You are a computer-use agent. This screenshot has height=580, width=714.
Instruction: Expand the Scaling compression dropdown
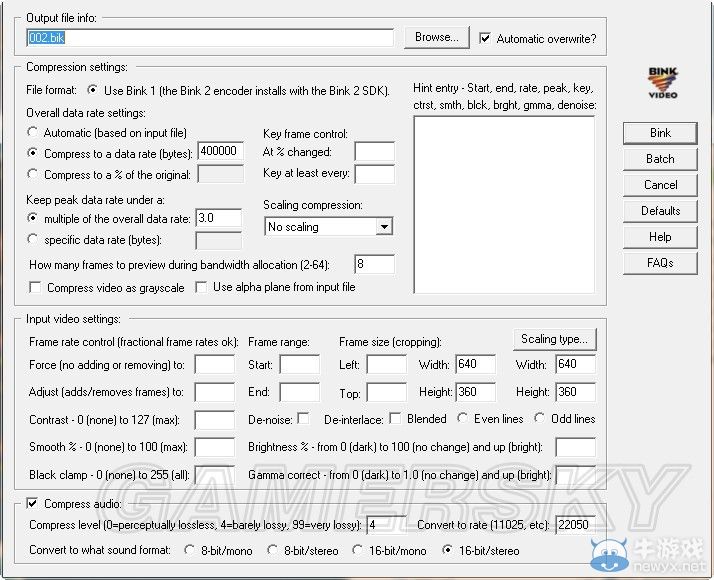384,227
